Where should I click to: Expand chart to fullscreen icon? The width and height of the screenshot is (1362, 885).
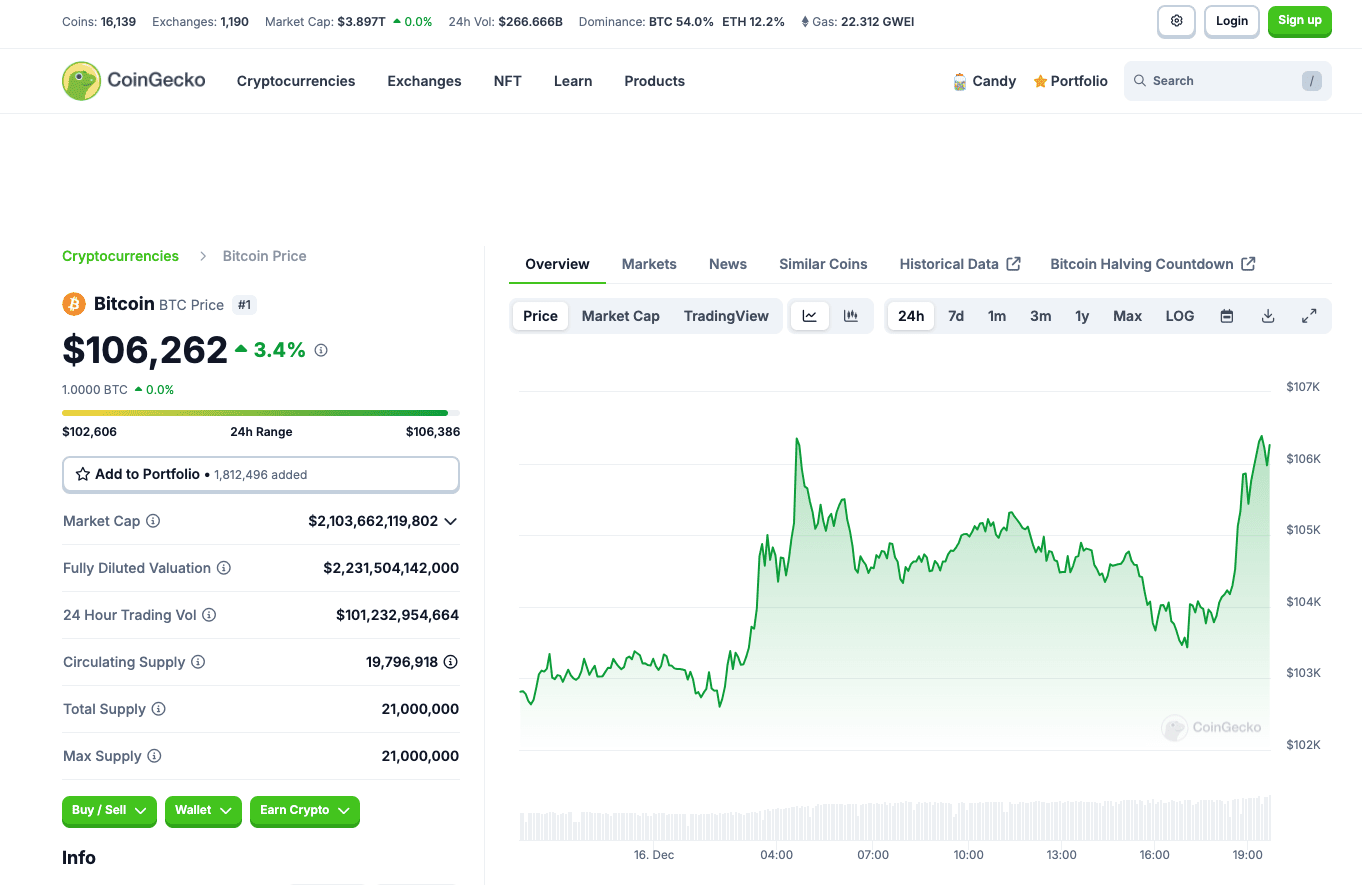(1309, 316)
